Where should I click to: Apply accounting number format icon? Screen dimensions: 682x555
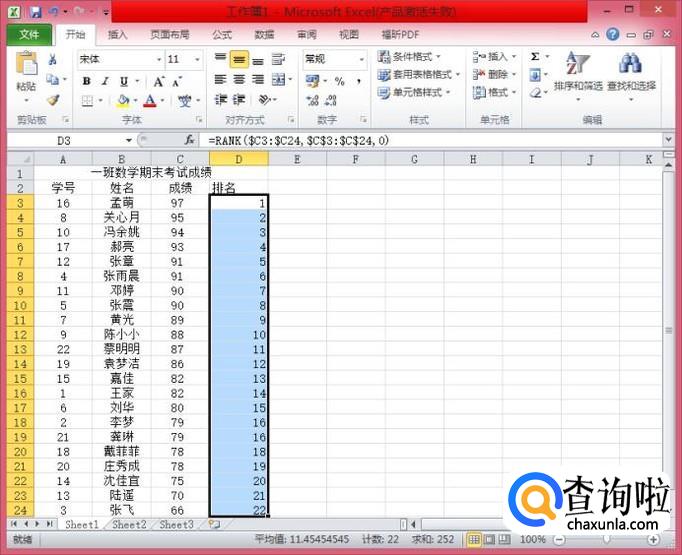(x=312, y=80)
